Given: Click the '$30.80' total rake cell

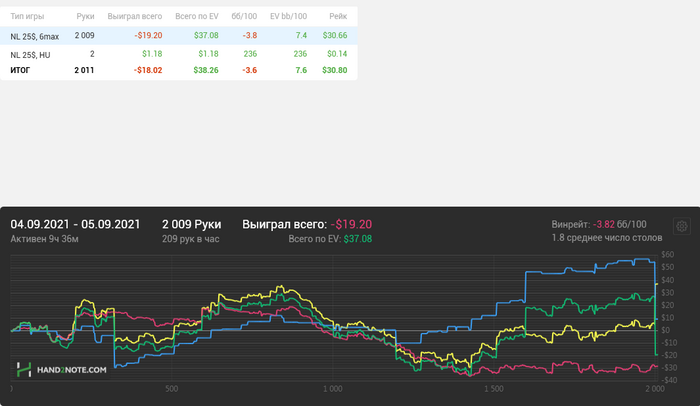Looking at the screenshot, I should point(334,70).
